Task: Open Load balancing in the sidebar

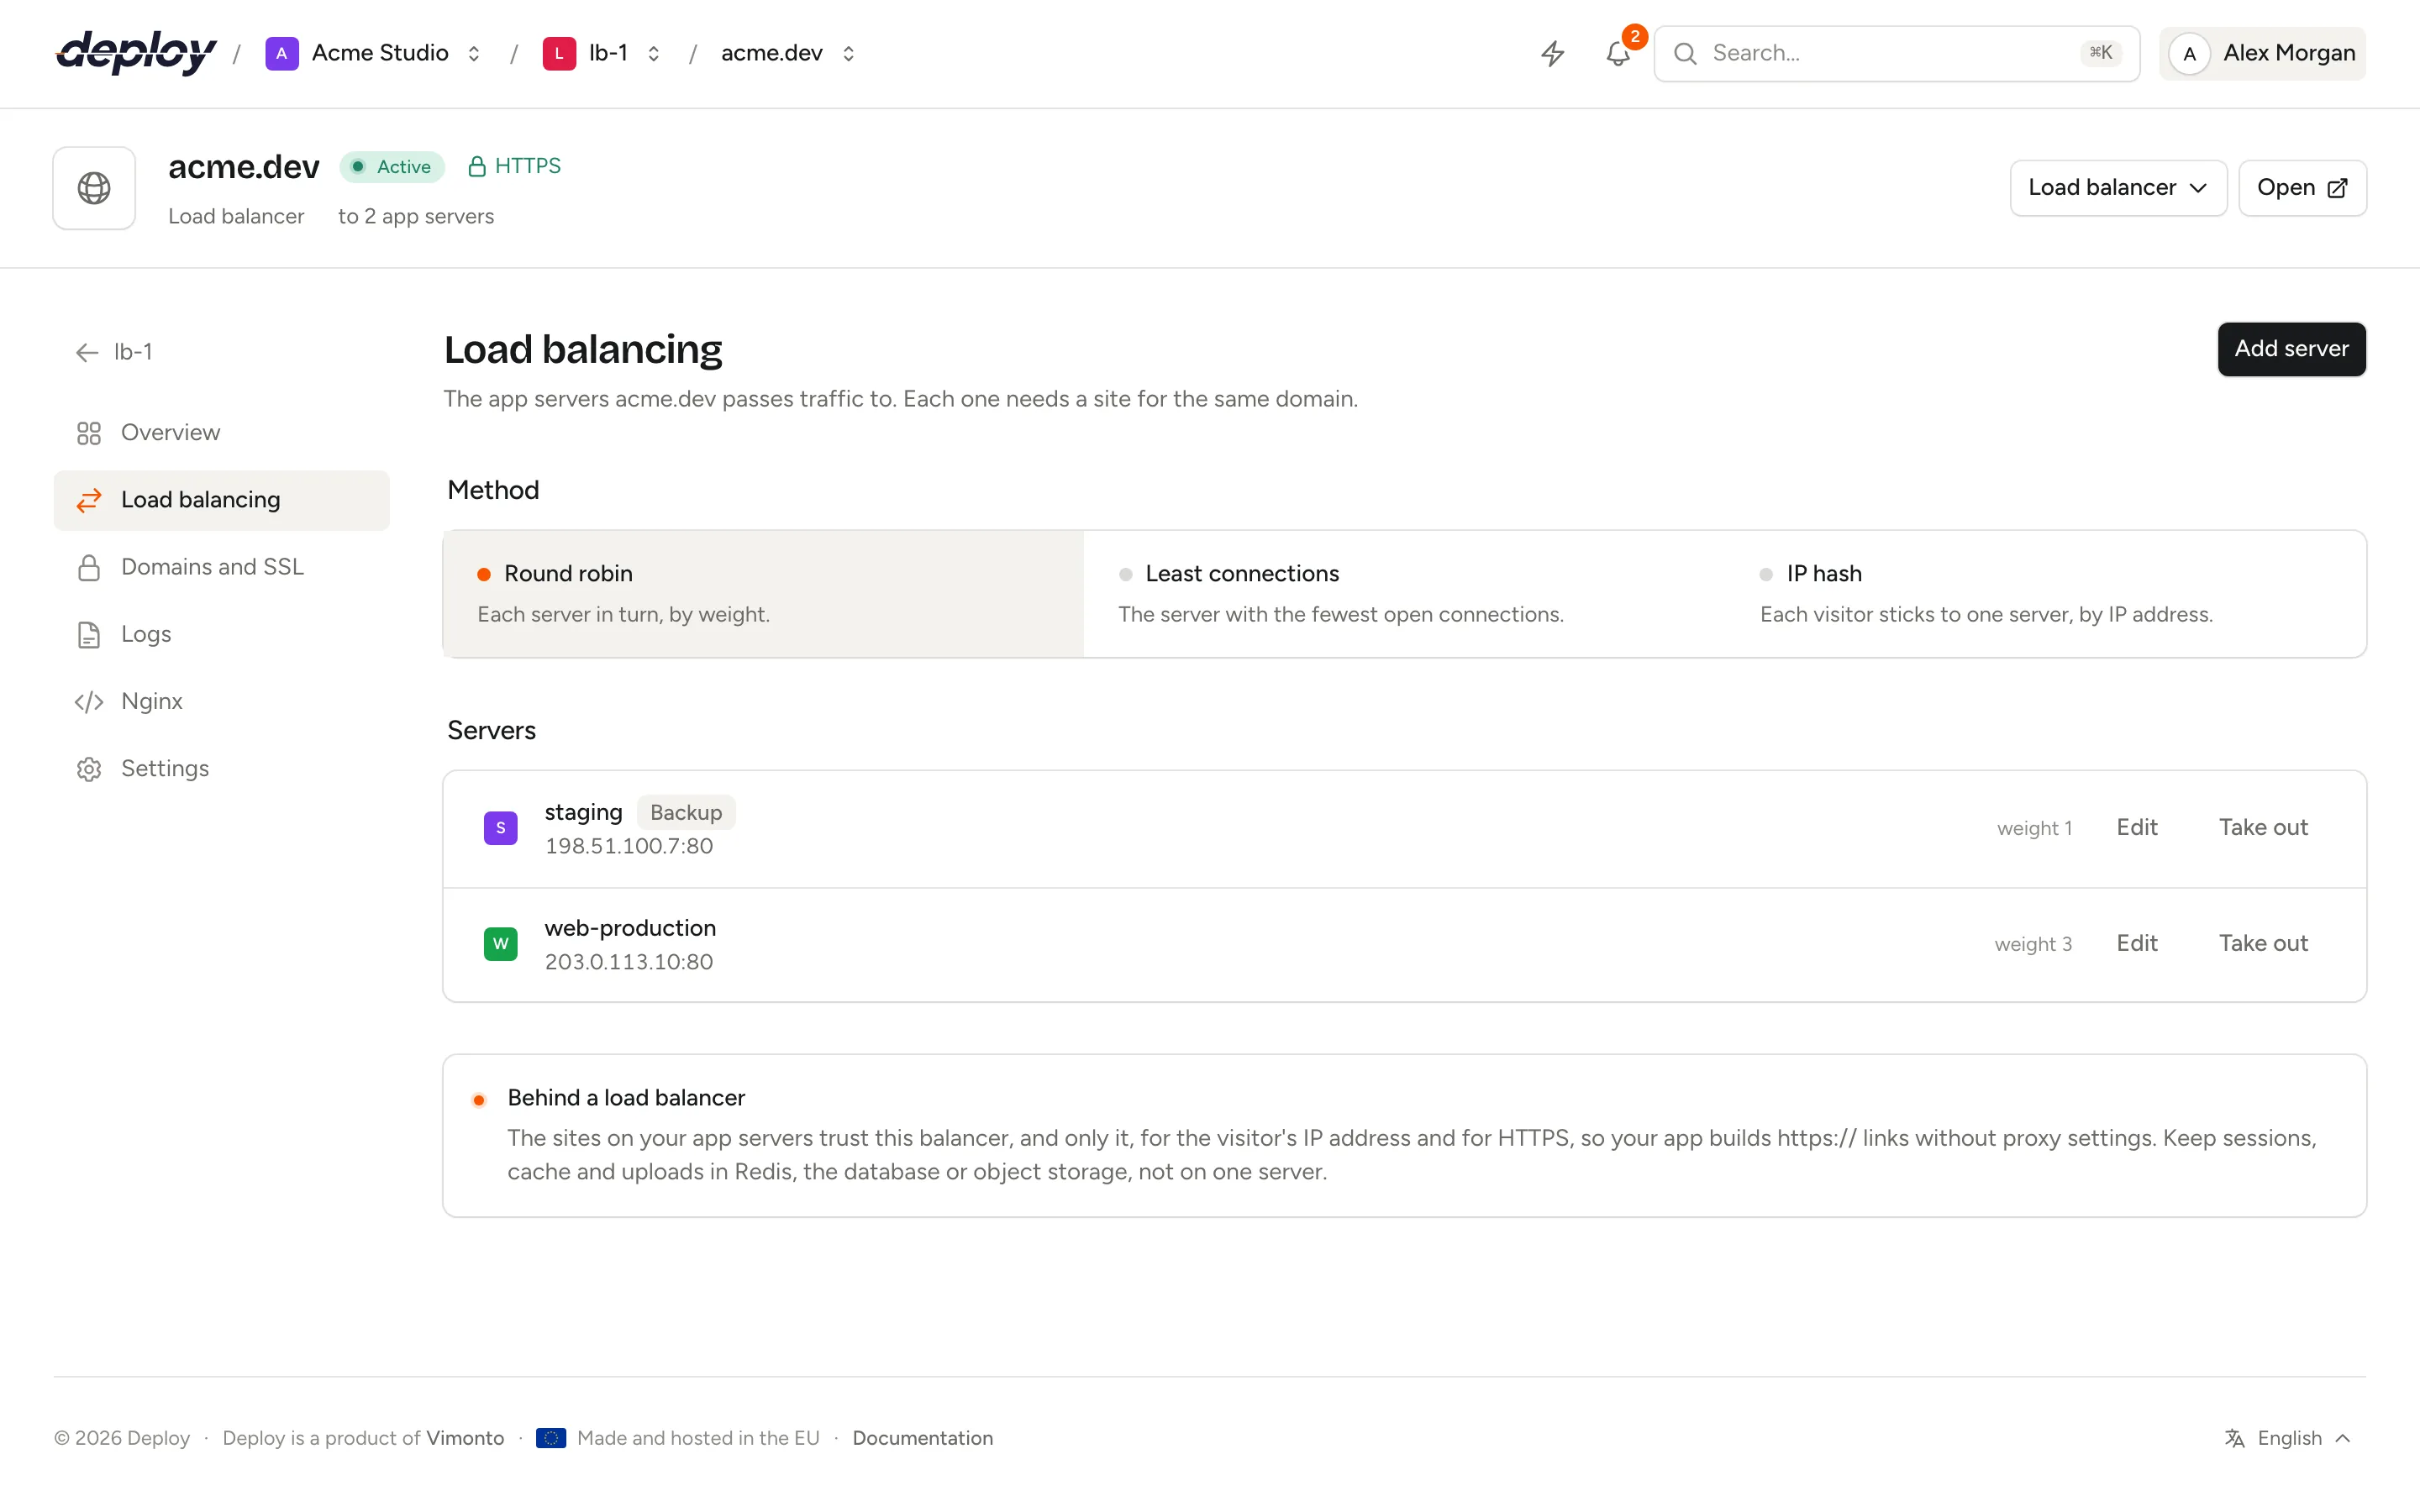Action: (221, 500)
